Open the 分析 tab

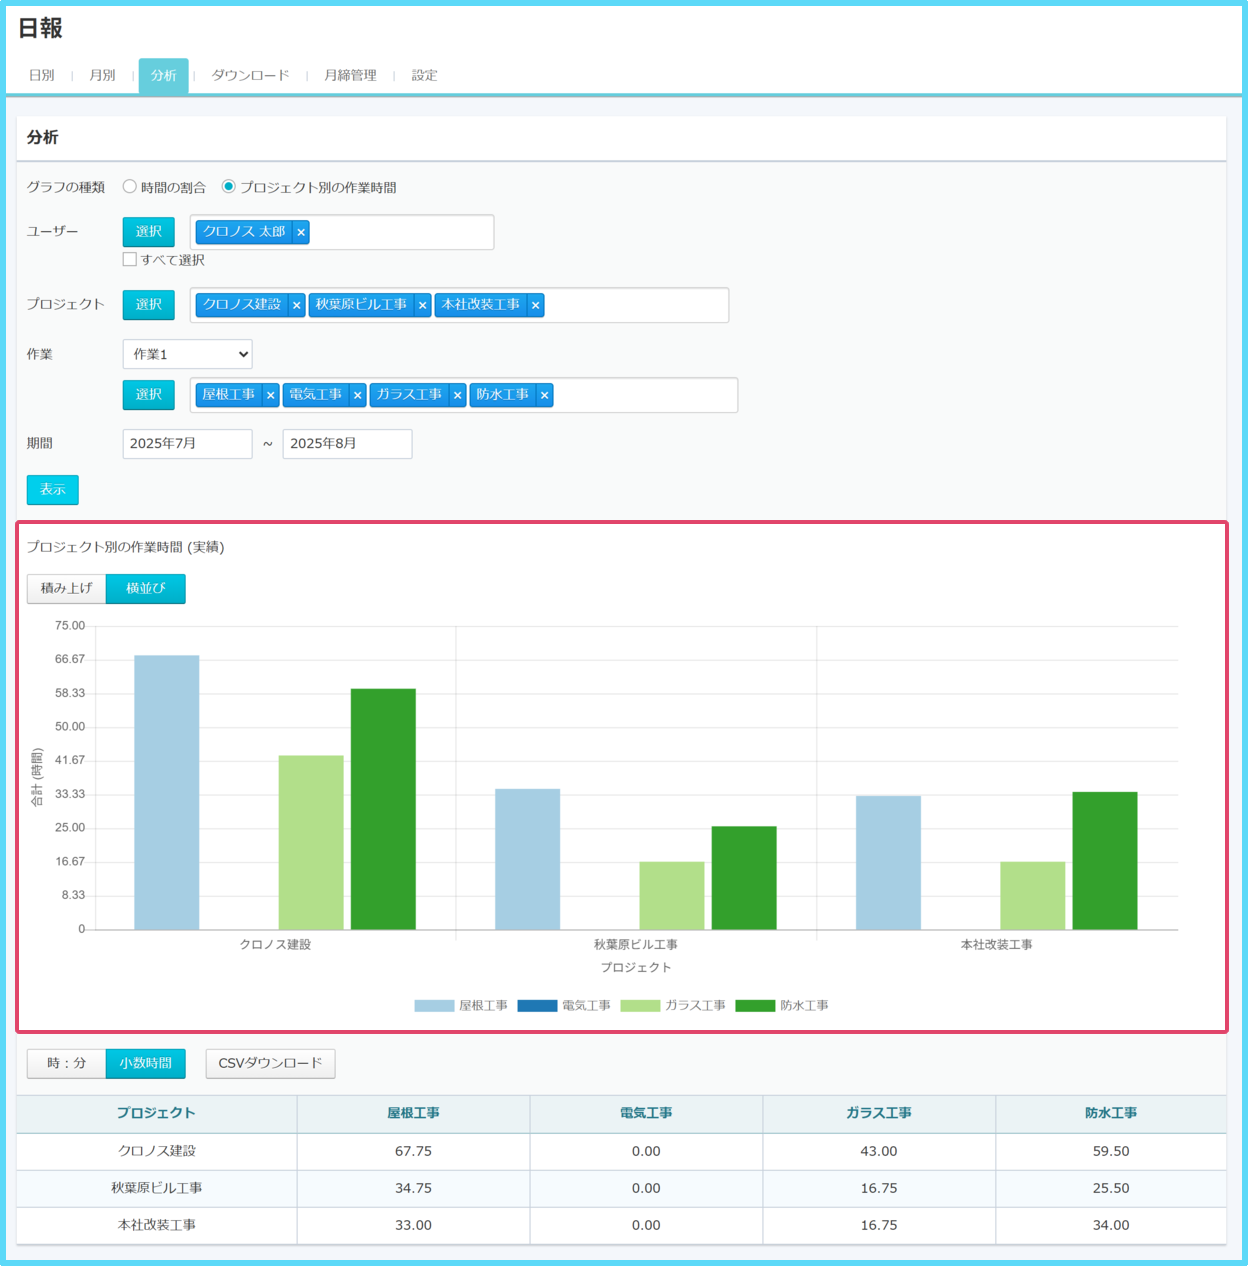(164, 76)
